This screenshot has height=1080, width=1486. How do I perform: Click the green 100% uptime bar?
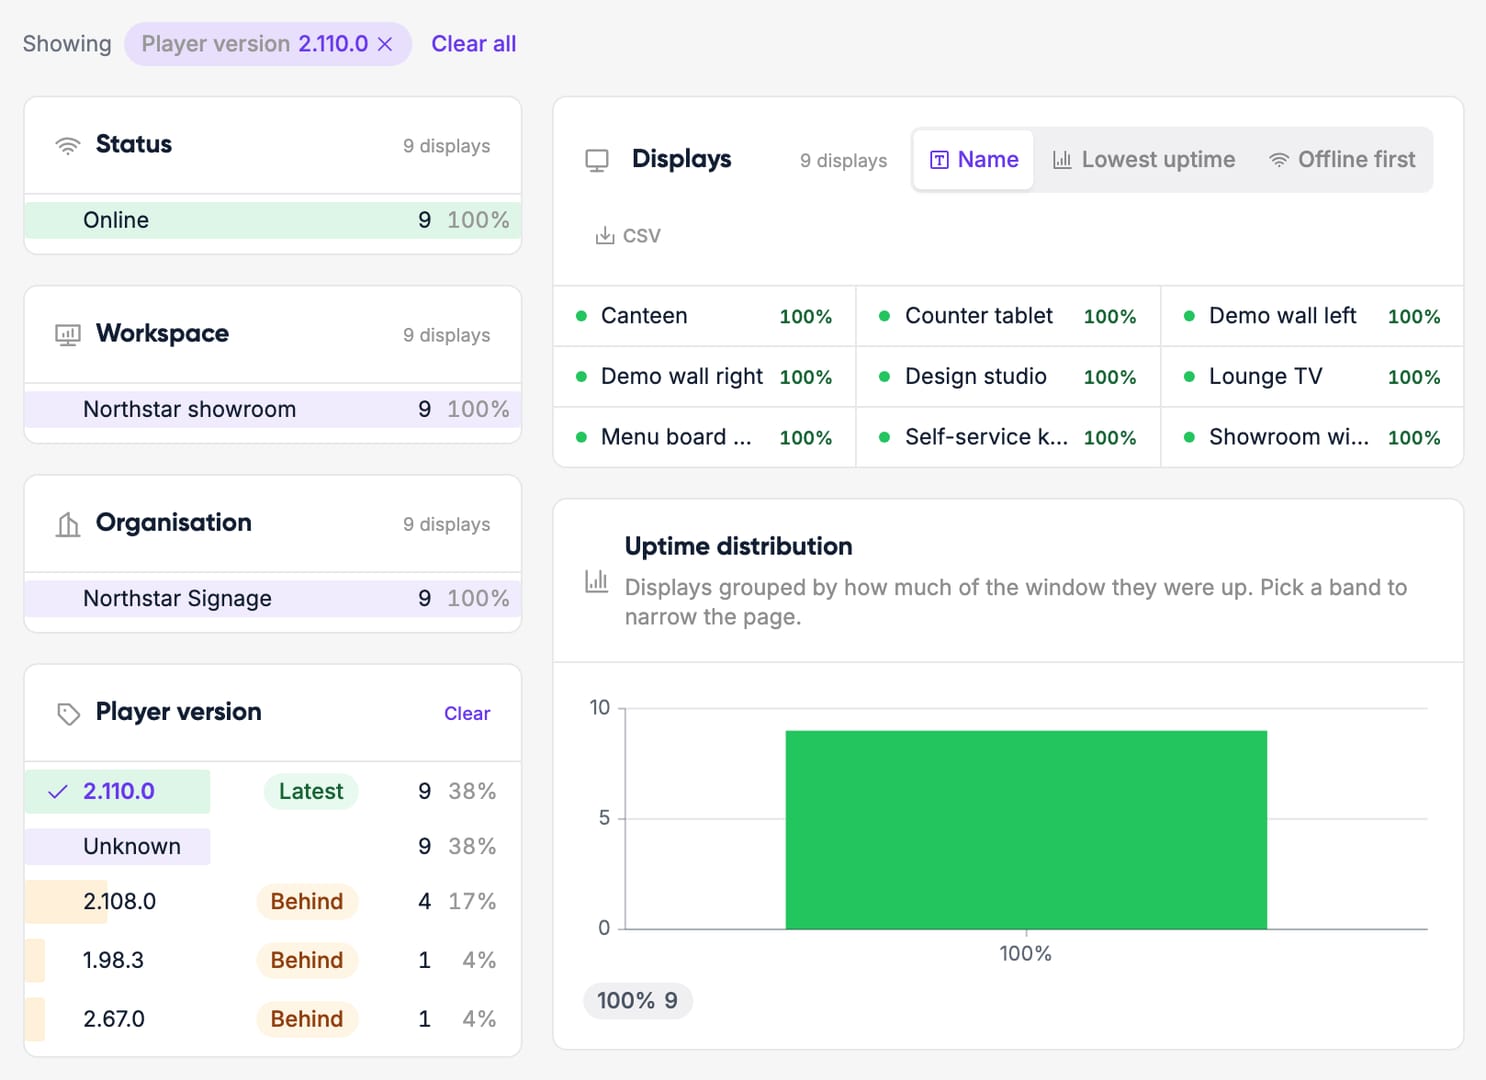(1026, 830)
